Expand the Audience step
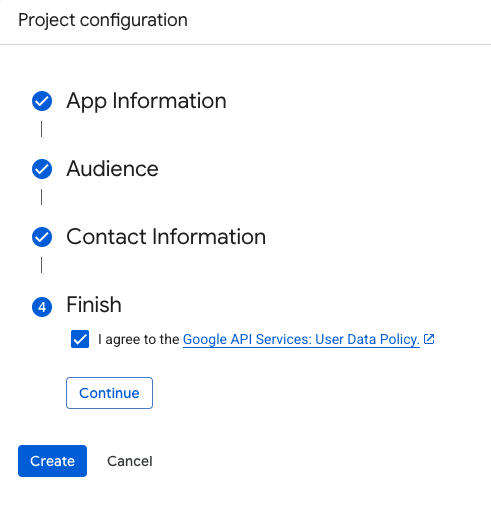The image size is (491, 506). [112, 169]
